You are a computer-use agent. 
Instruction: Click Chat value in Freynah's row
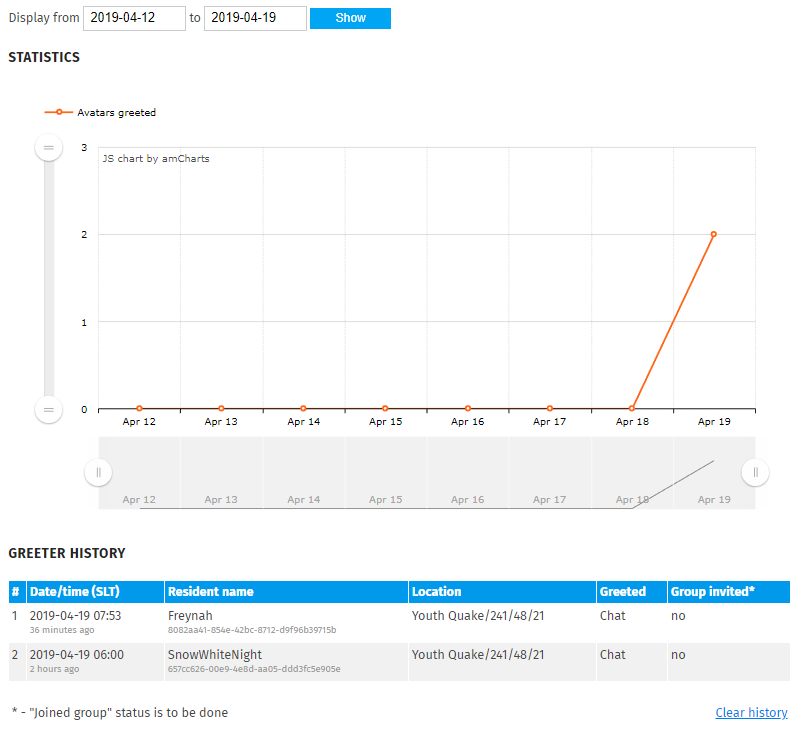pyautogui.click(x=612, y=616)
